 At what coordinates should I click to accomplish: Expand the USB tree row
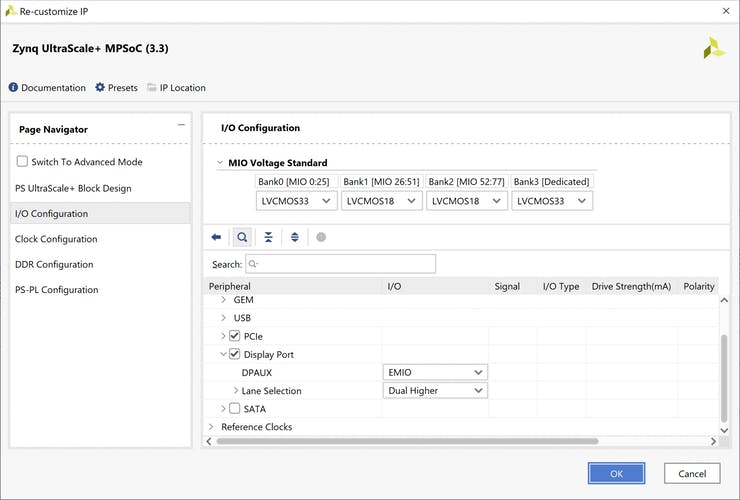223,318
